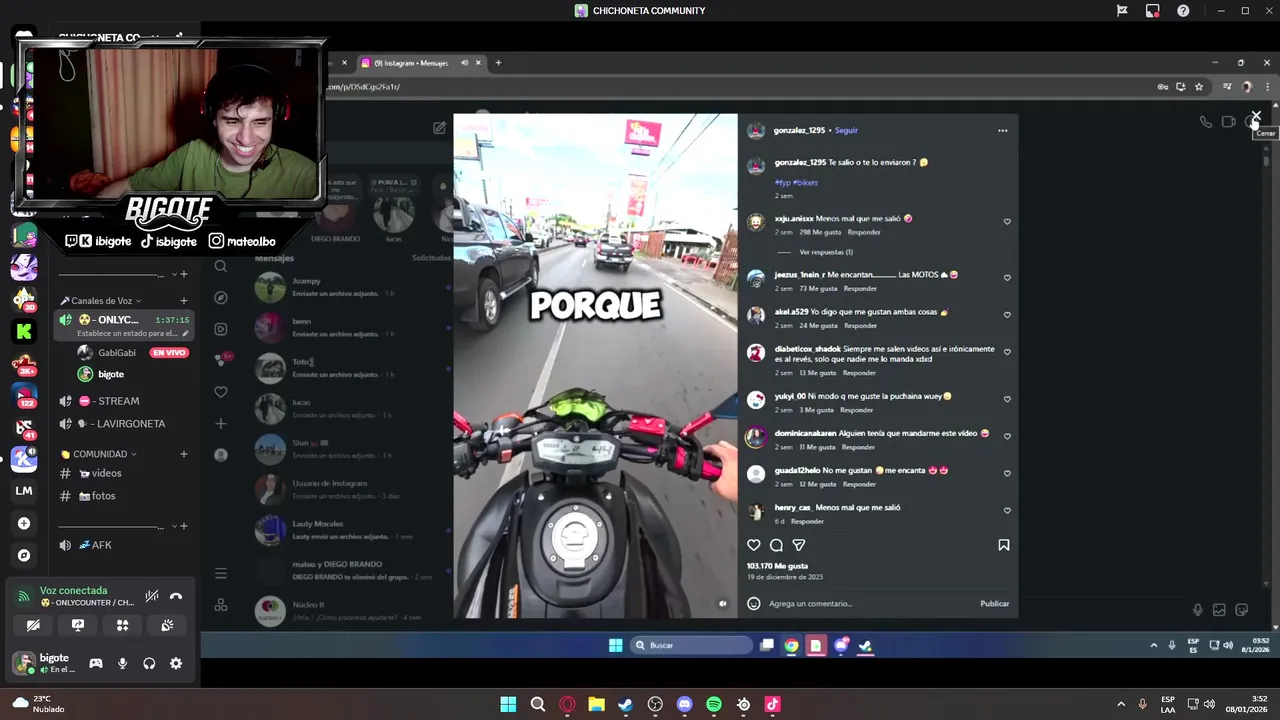Screen dimensions: 1280x720
Task: Like the jeezus_1nein_r comment heart
Action: [x=1007, y=278]
